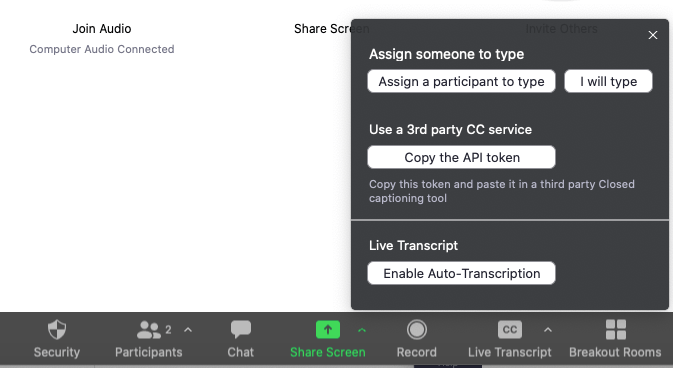Expand the Share Screen options caret
Image resolution: width=673 pixels, height=368 pixels.
(362, 330)
